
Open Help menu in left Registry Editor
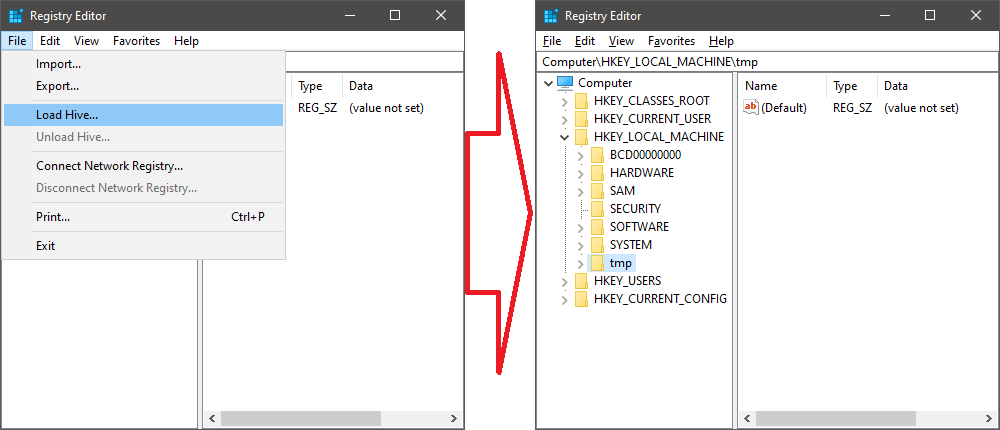click(x=186, y=41)
